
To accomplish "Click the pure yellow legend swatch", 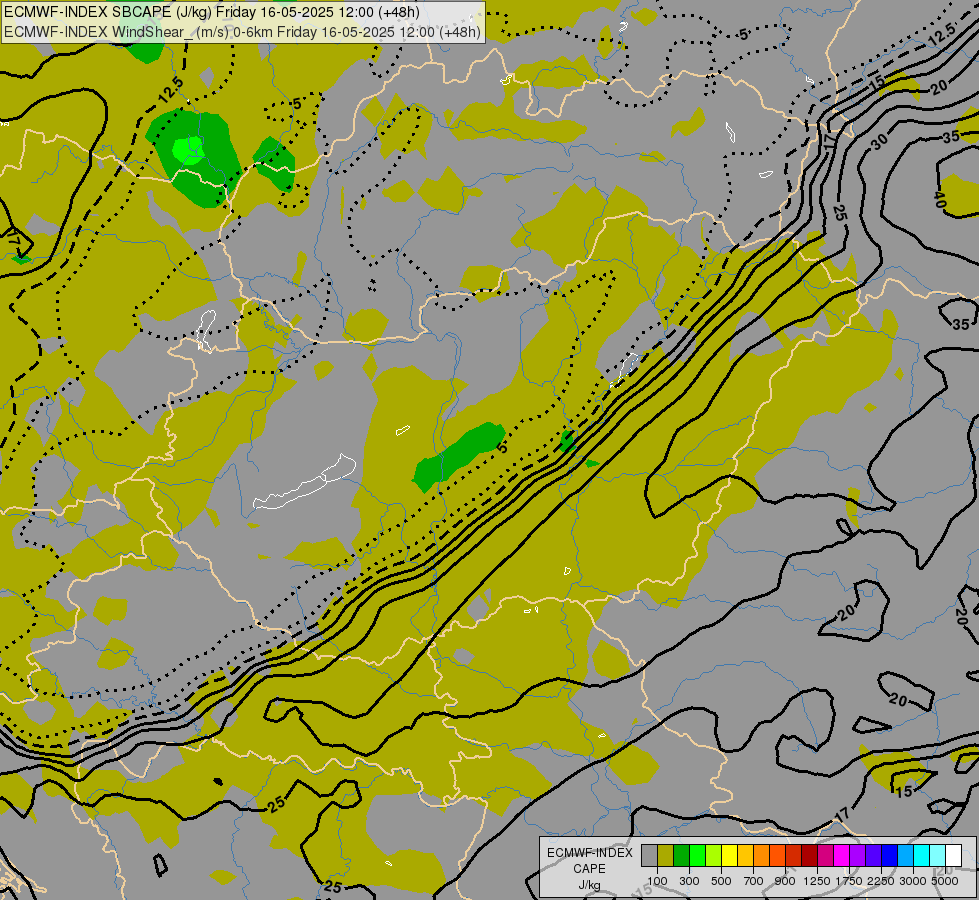I will (729, 855).
